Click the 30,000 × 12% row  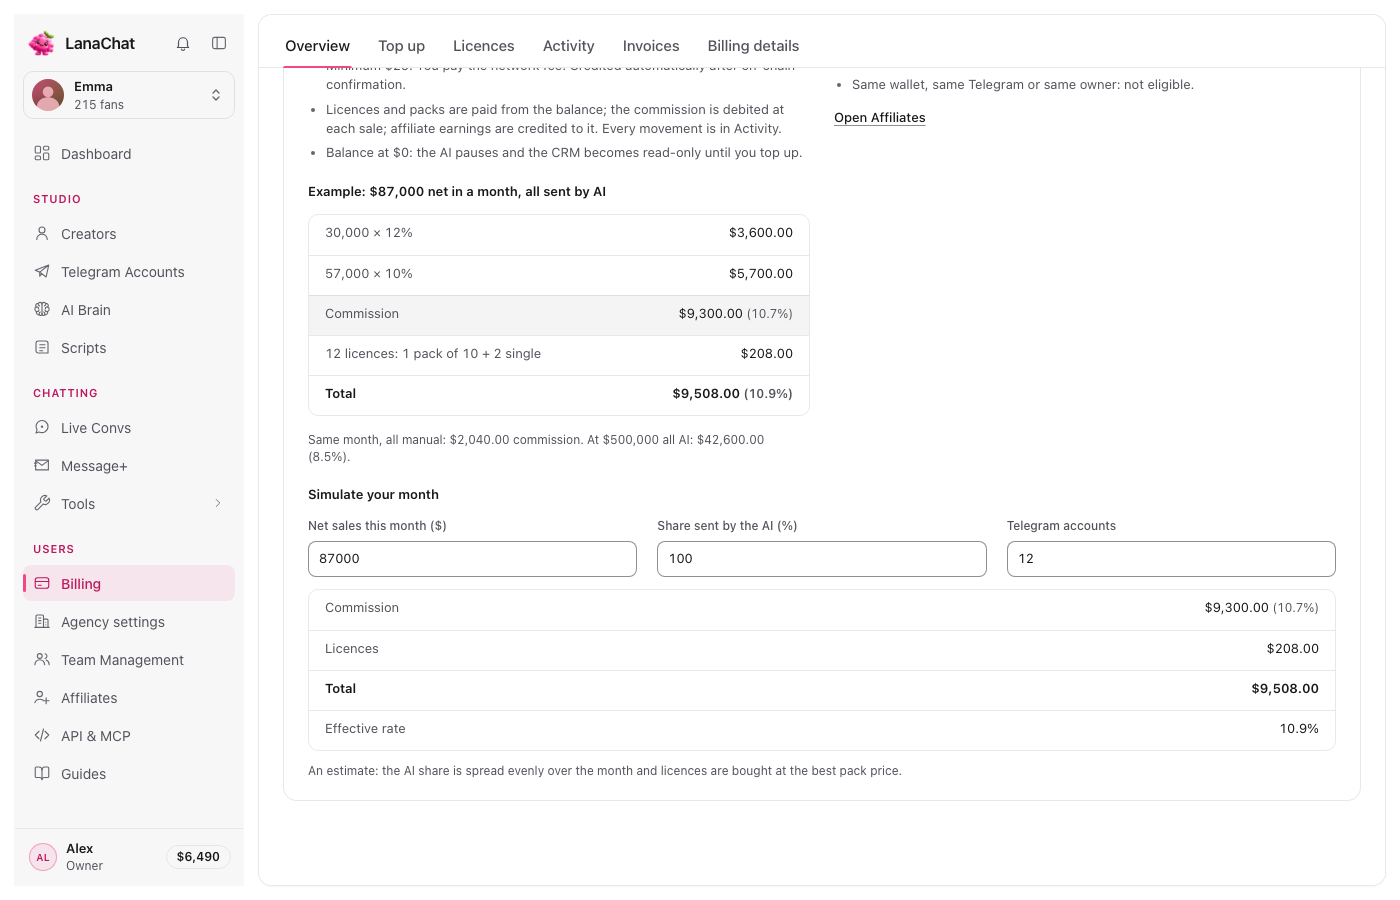click(x=559, y=235)
